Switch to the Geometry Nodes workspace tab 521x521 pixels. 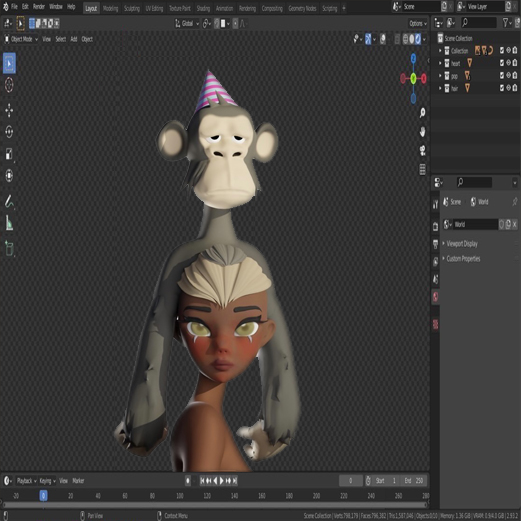(x=302, y=8)
